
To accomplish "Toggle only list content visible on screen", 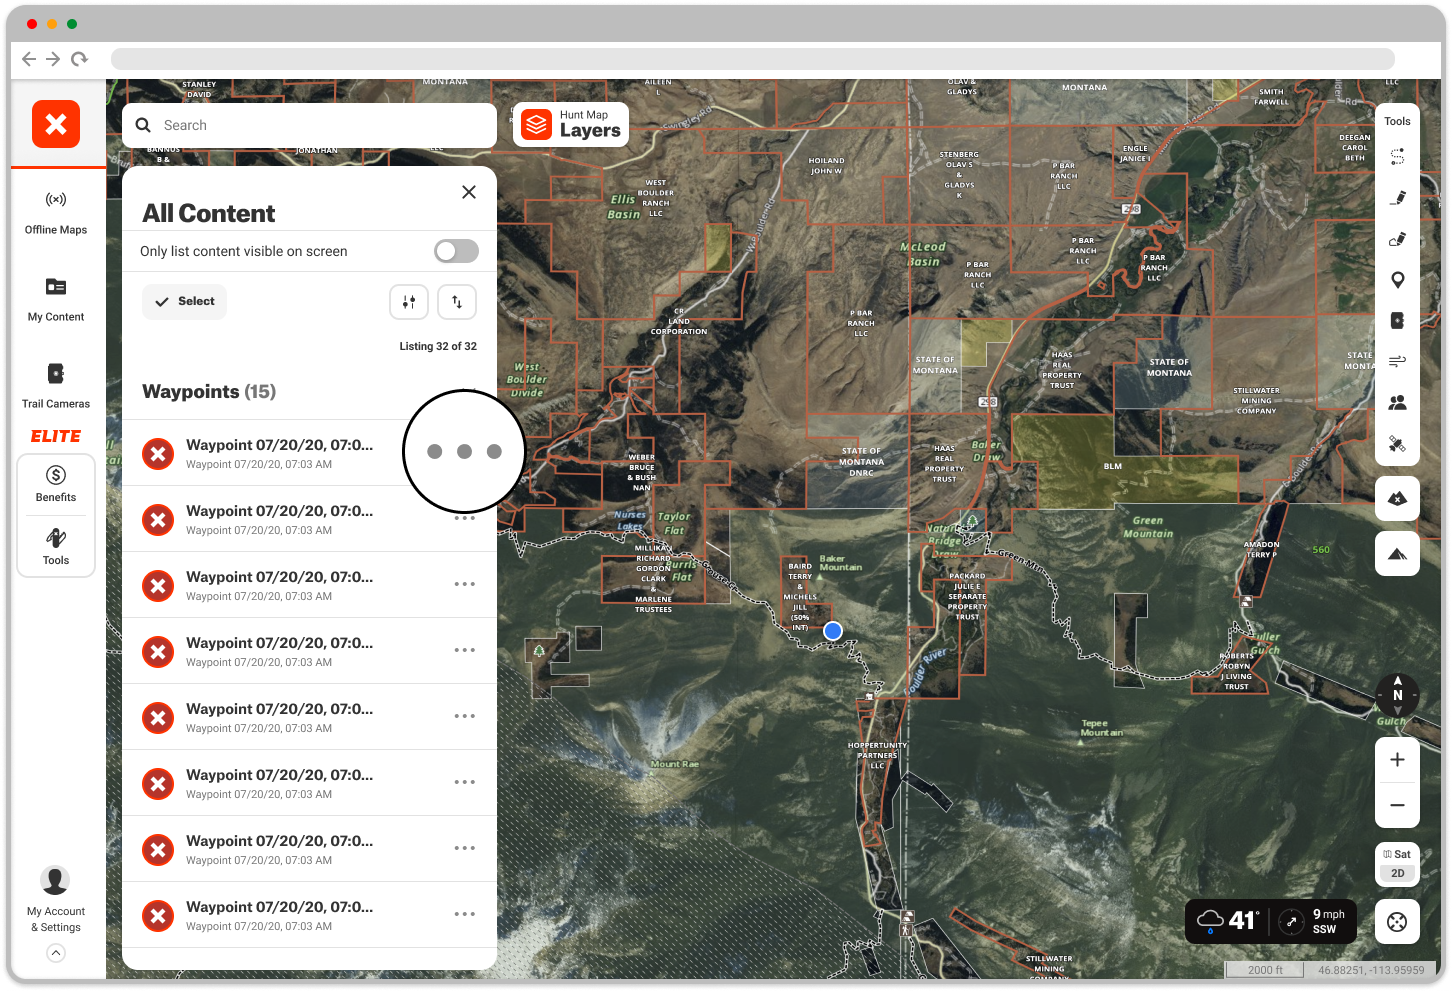I will pos(456,251).
